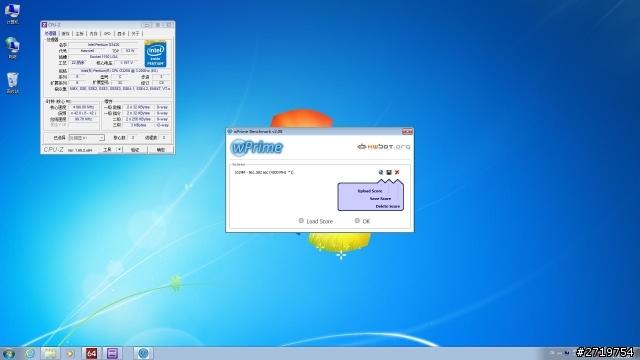The width and height of the screenshot is (640, 360).
Task: Close the wPrime Benchmark window
Action: pyautogui.click(x=407, y=131)
